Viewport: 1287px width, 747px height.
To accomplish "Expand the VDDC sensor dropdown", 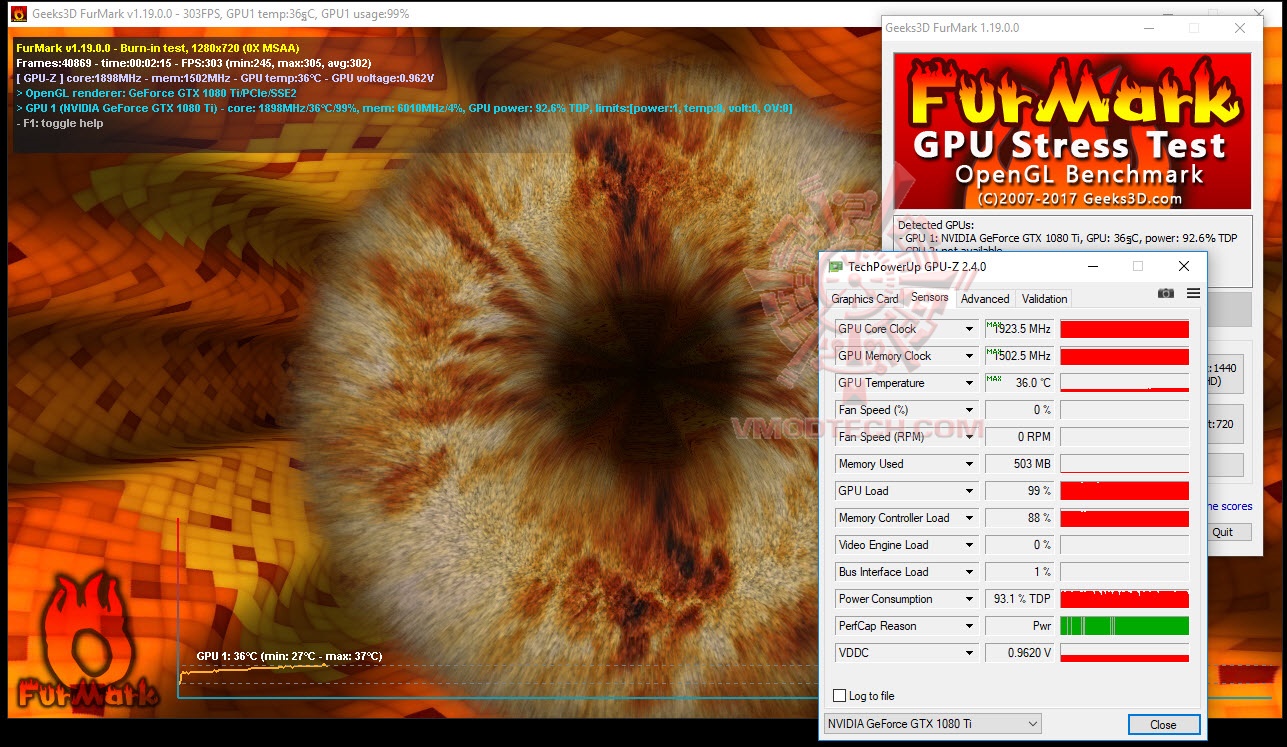I will tap(969, 653).
